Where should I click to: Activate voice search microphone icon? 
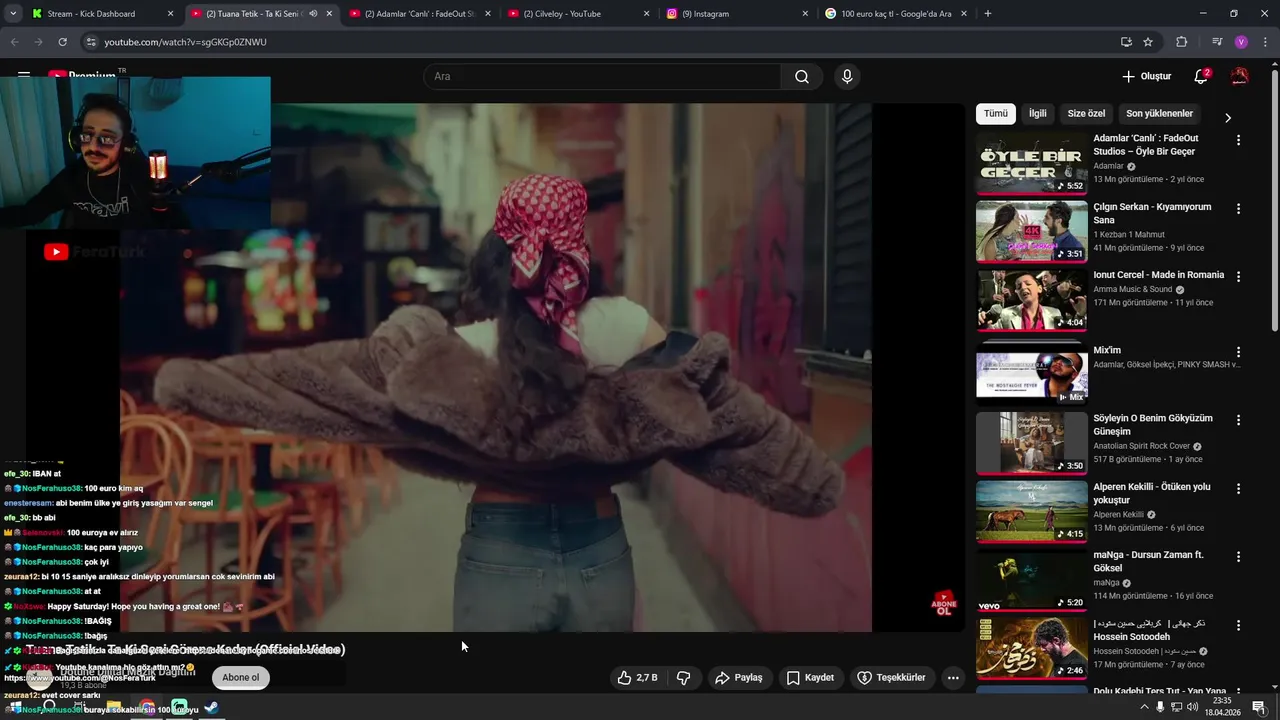click(x=847, y=77)
